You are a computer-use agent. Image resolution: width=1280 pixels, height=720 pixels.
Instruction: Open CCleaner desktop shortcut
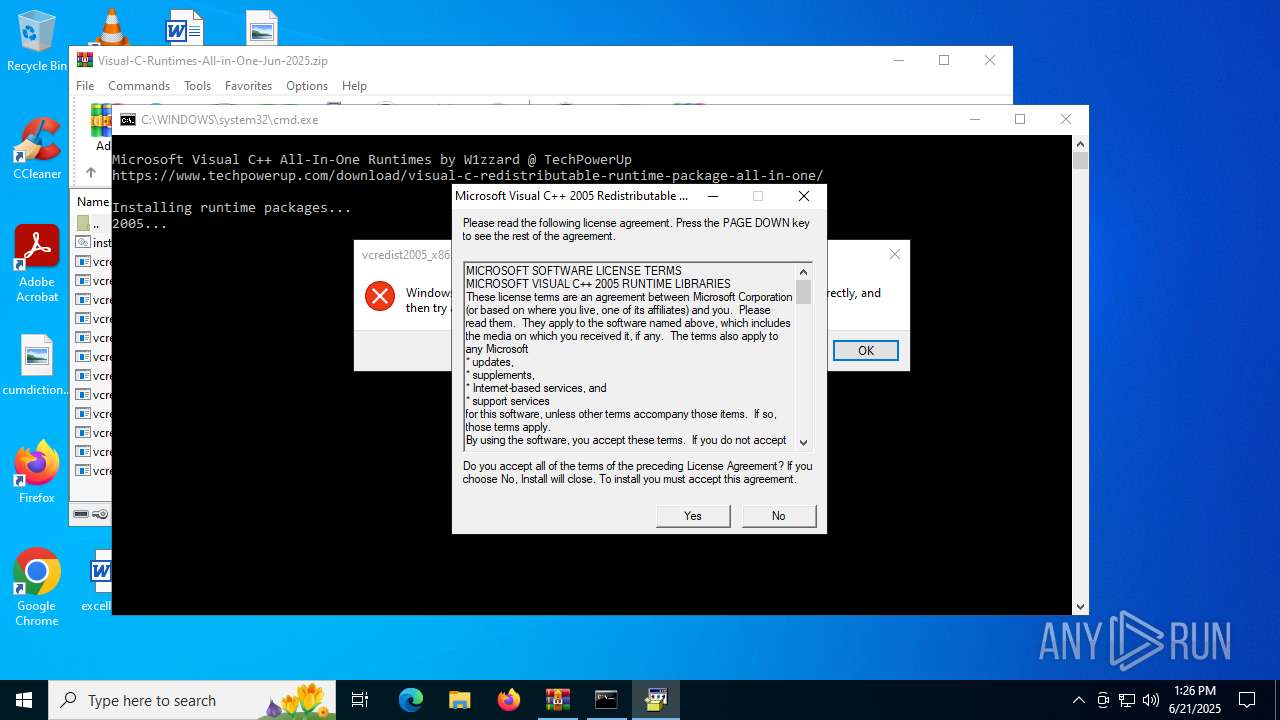(37, 149)
